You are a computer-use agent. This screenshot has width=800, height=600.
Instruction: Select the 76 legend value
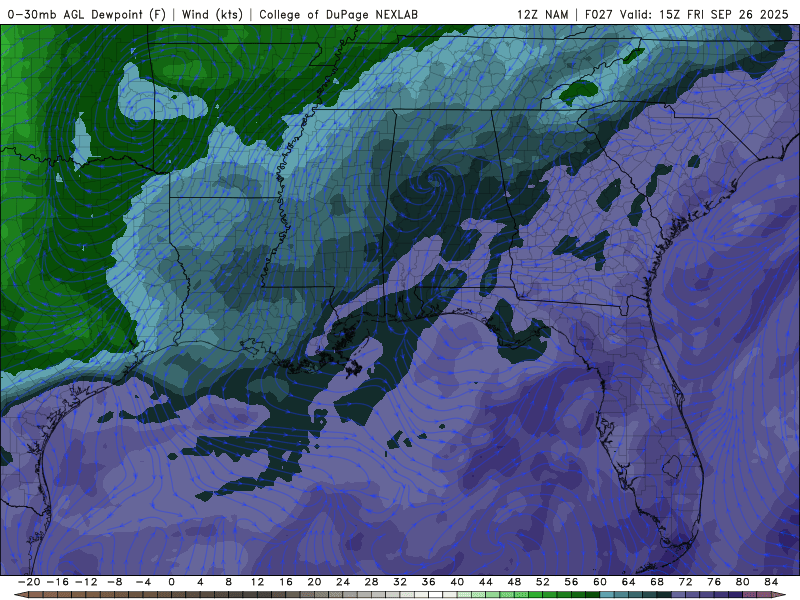714,582
